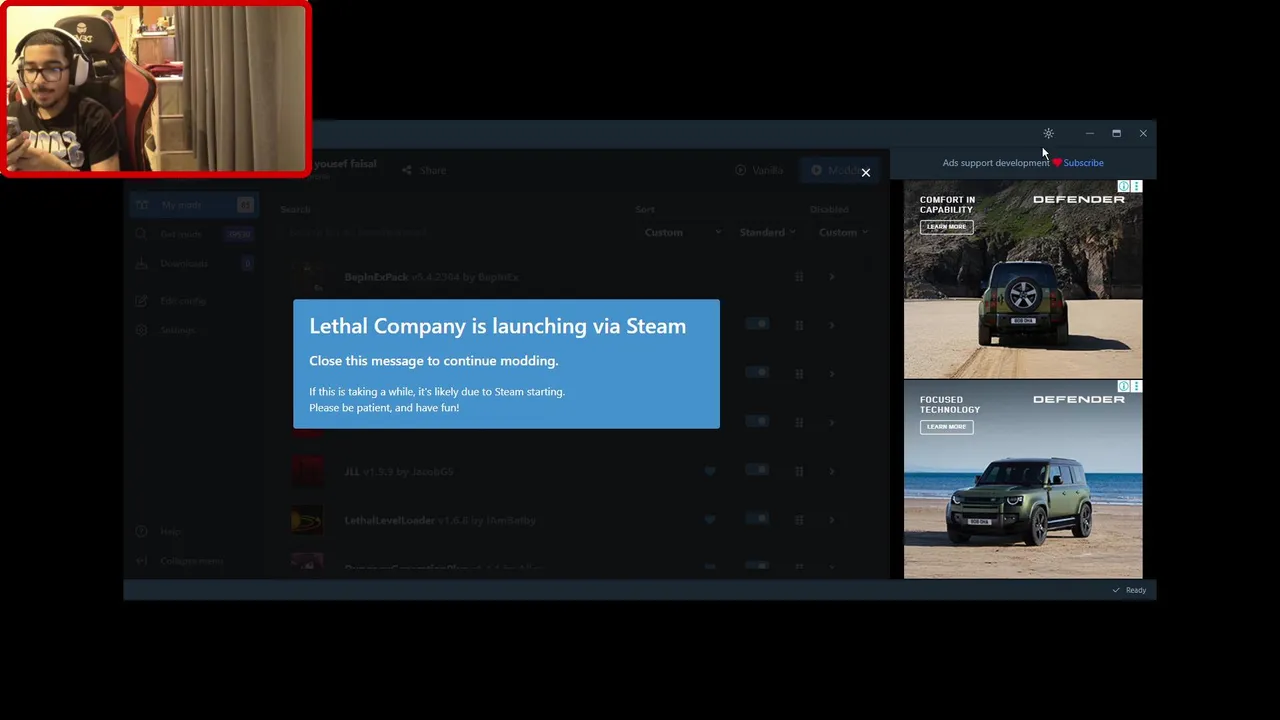Toggle the LethalLevelLoader mod switch
The height and width of the screenshot is (720, 1280).
click(757, 519)
